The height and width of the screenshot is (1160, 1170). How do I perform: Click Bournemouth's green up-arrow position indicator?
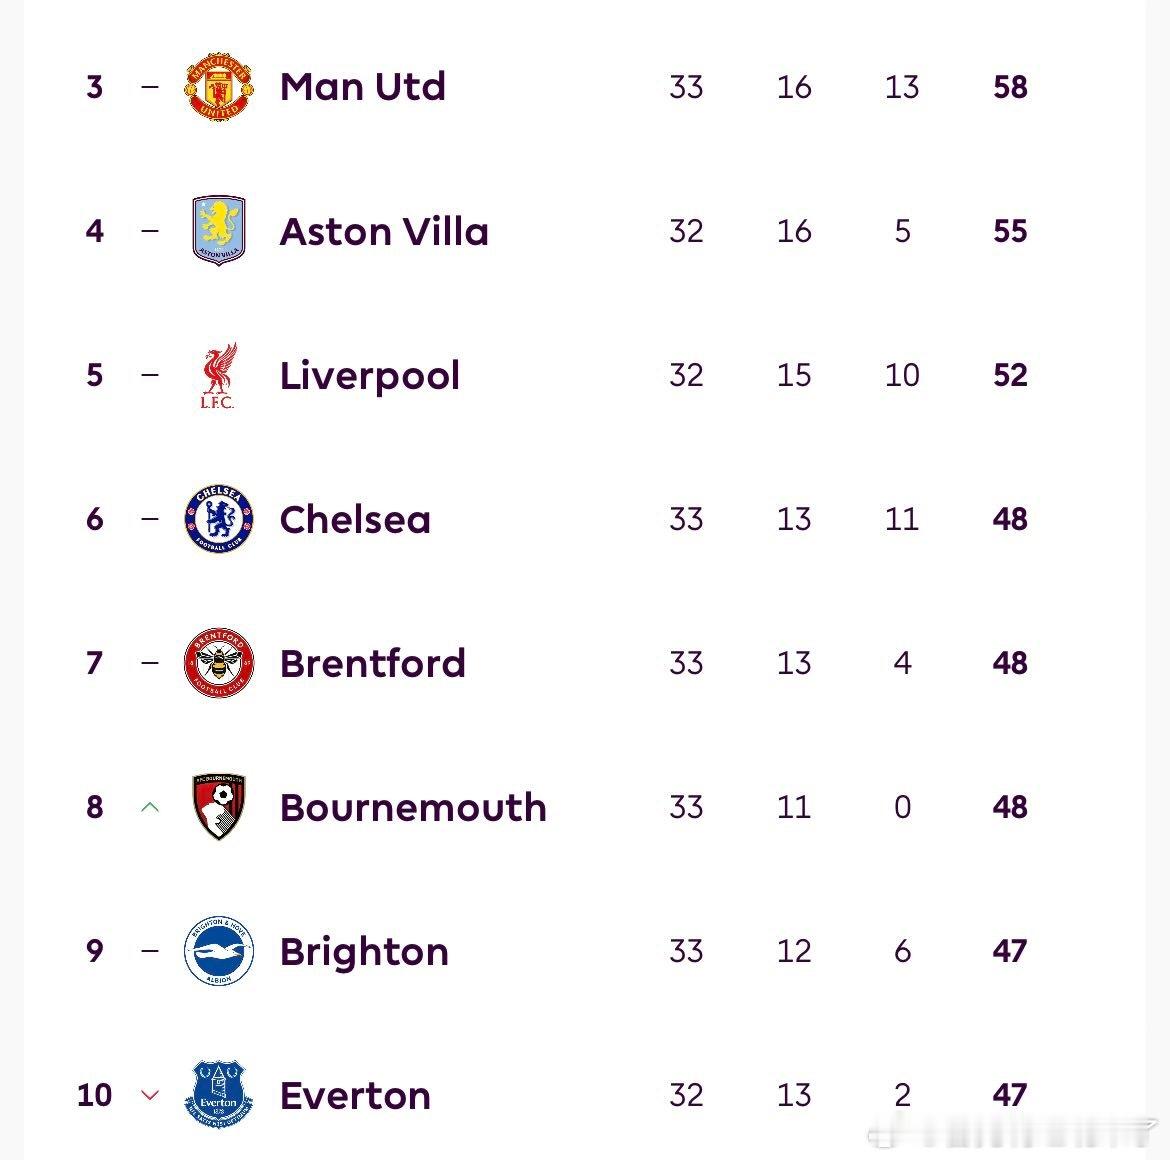pos(150,807)
